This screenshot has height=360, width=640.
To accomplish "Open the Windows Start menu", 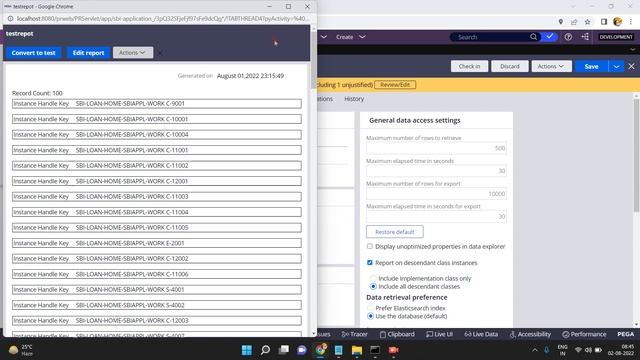I will (247, 350).
